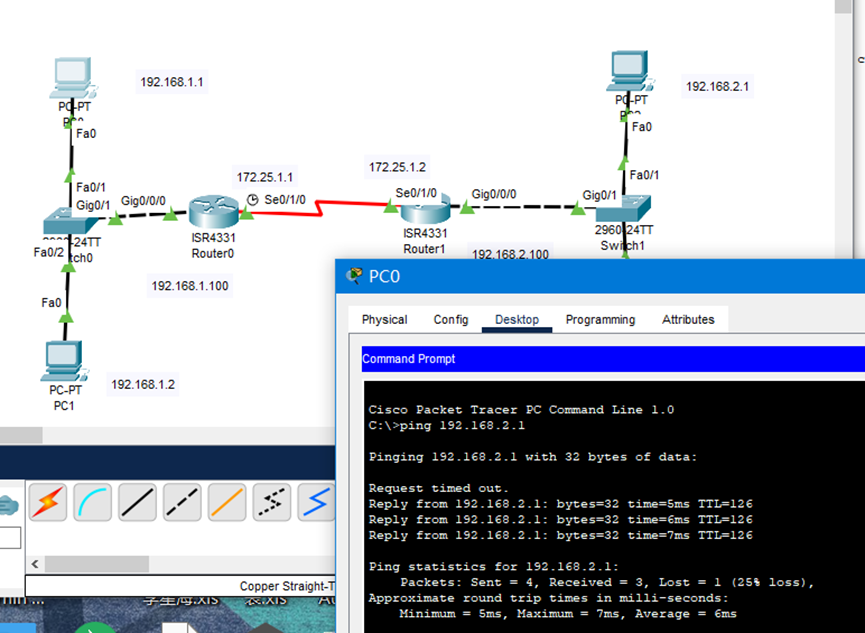Click the left scroll arrow under the cable icons
The height and width of the screenshot is (633, 865).
(35, 564)
